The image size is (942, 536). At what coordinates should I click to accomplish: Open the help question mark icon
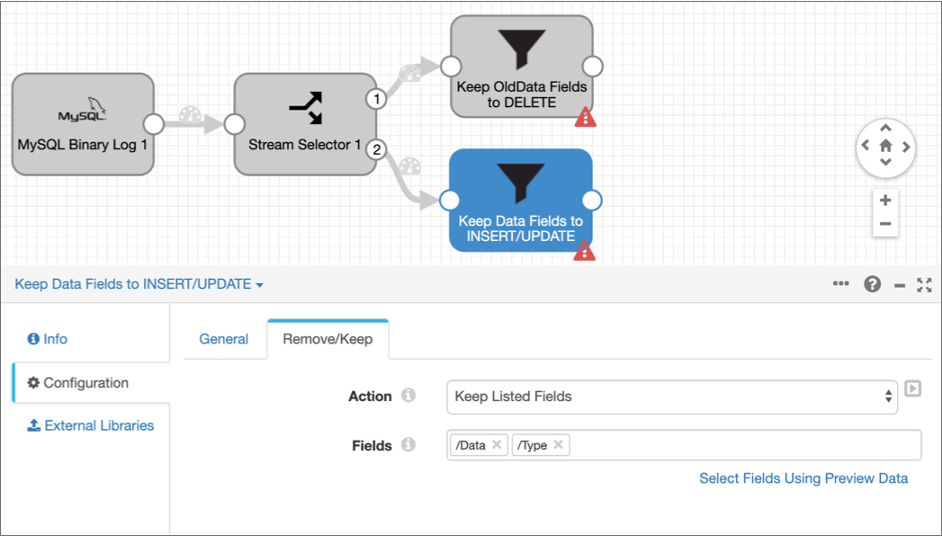click(x=872, y=284)
